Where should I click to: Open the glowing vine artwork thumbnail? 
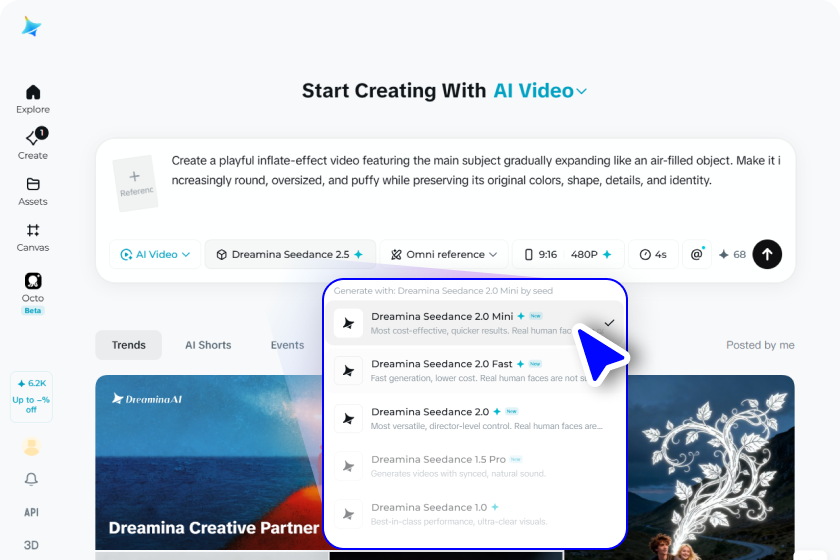[710, 467]
